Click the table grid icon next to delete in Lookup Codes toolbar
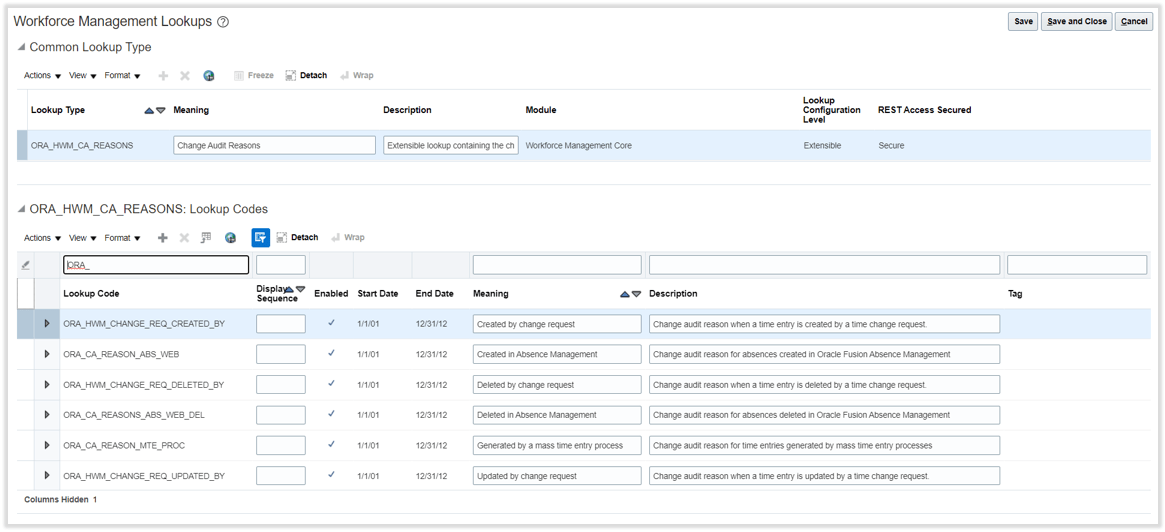This screenshot has width=1165, height=532. [x=207, y=238]
